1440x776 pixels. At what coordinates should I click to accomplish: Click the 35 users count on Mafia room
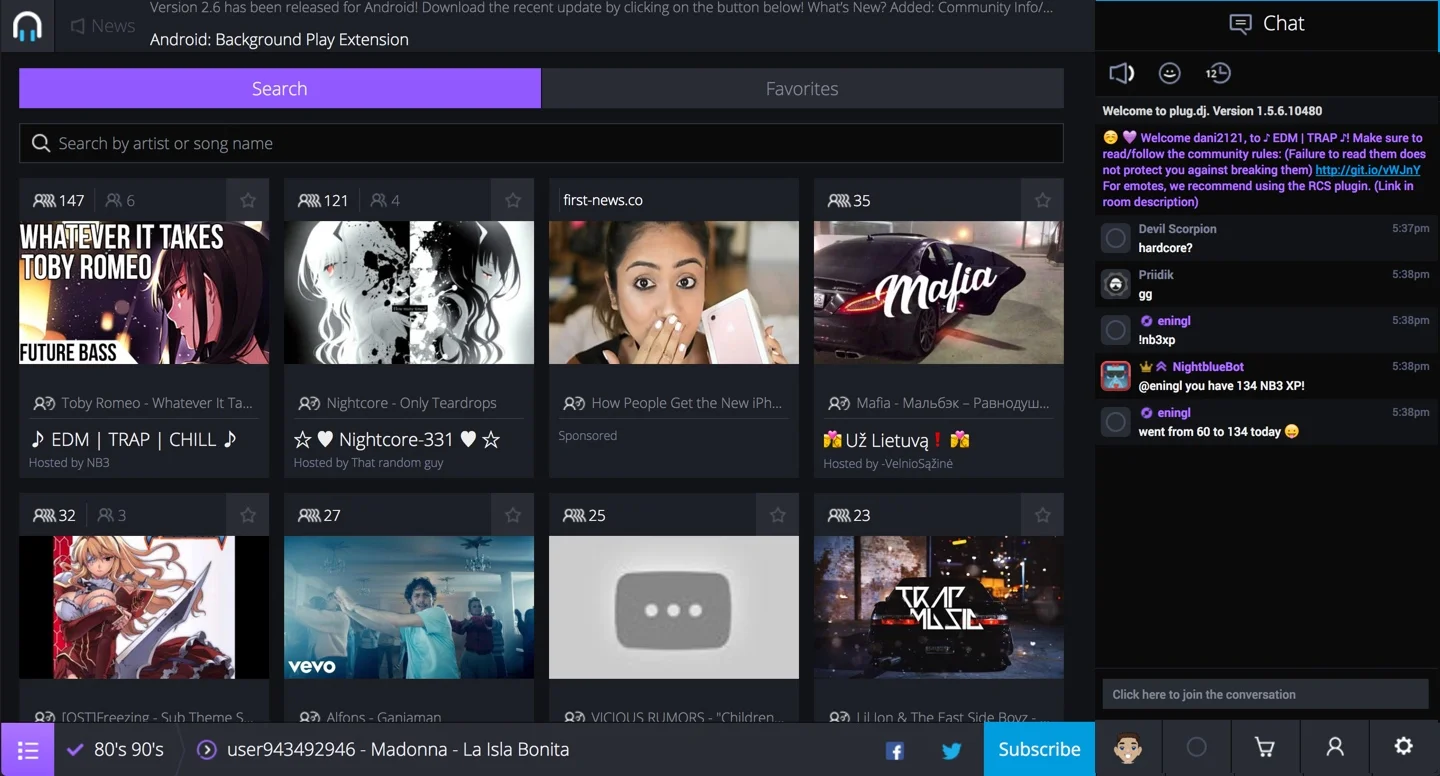[849, 200]
